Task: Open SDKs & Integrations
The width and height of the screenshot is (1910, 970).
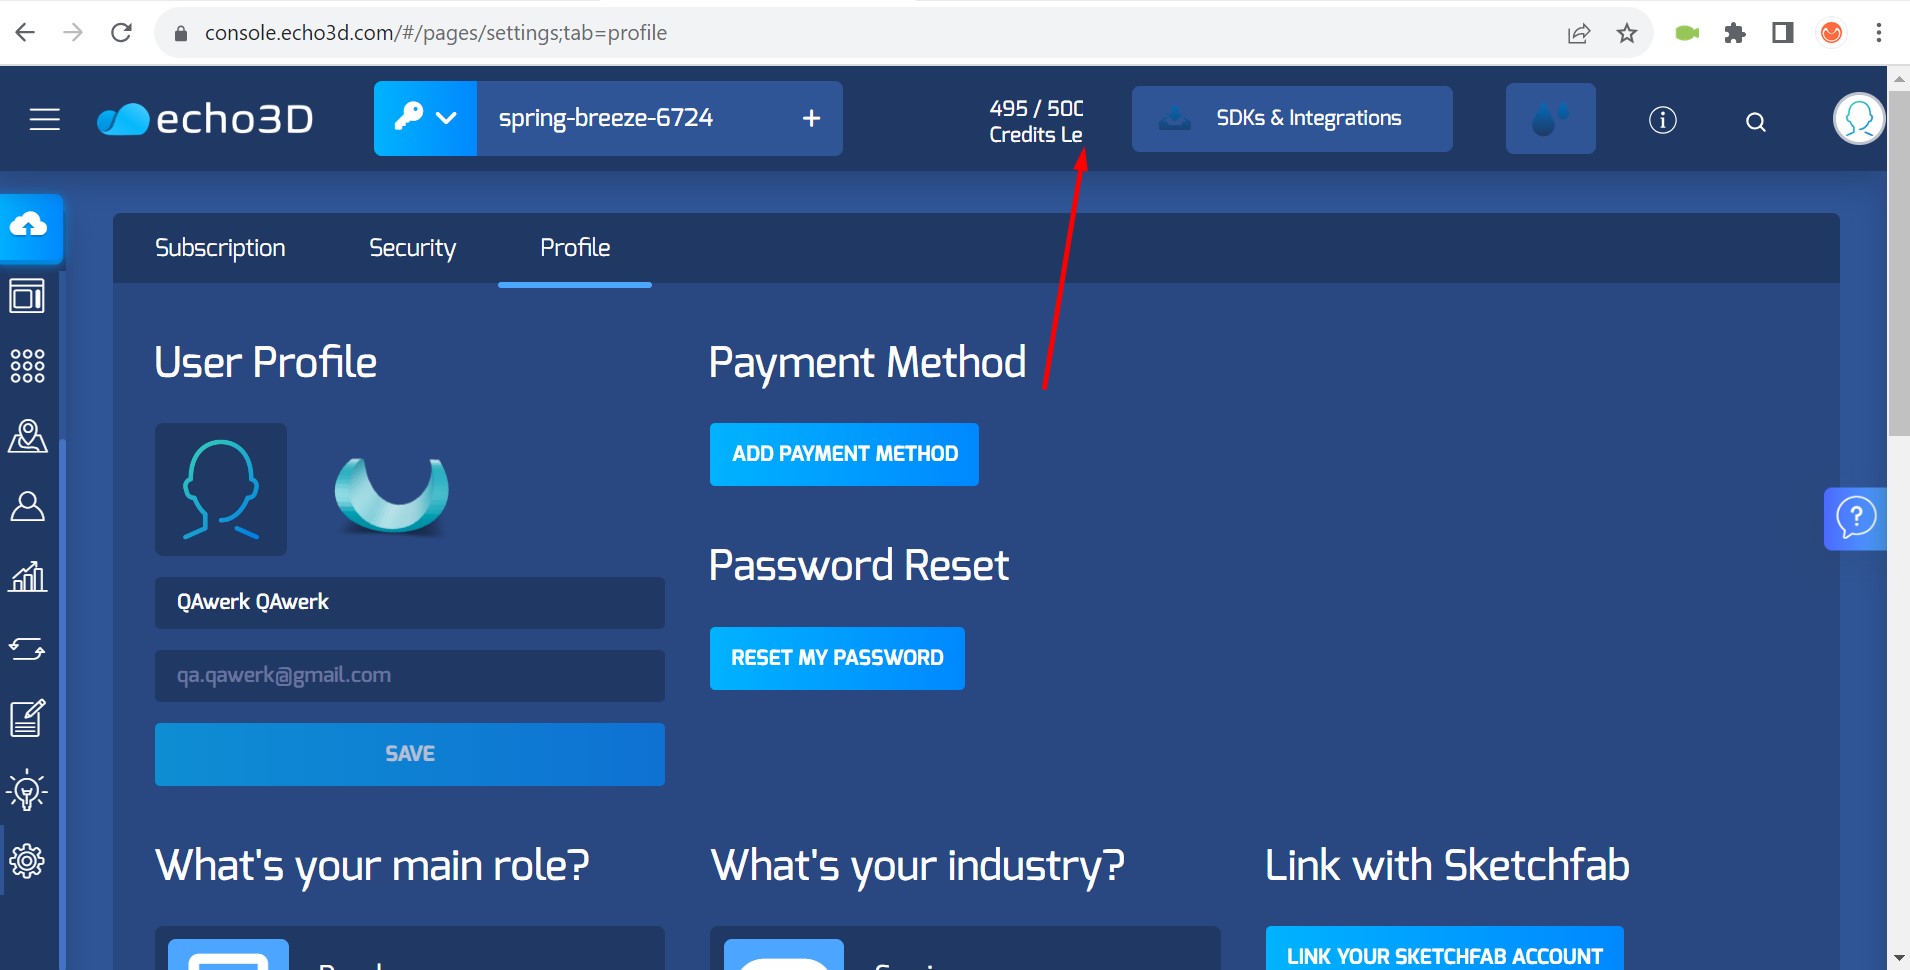Action: click(1292, 119)
